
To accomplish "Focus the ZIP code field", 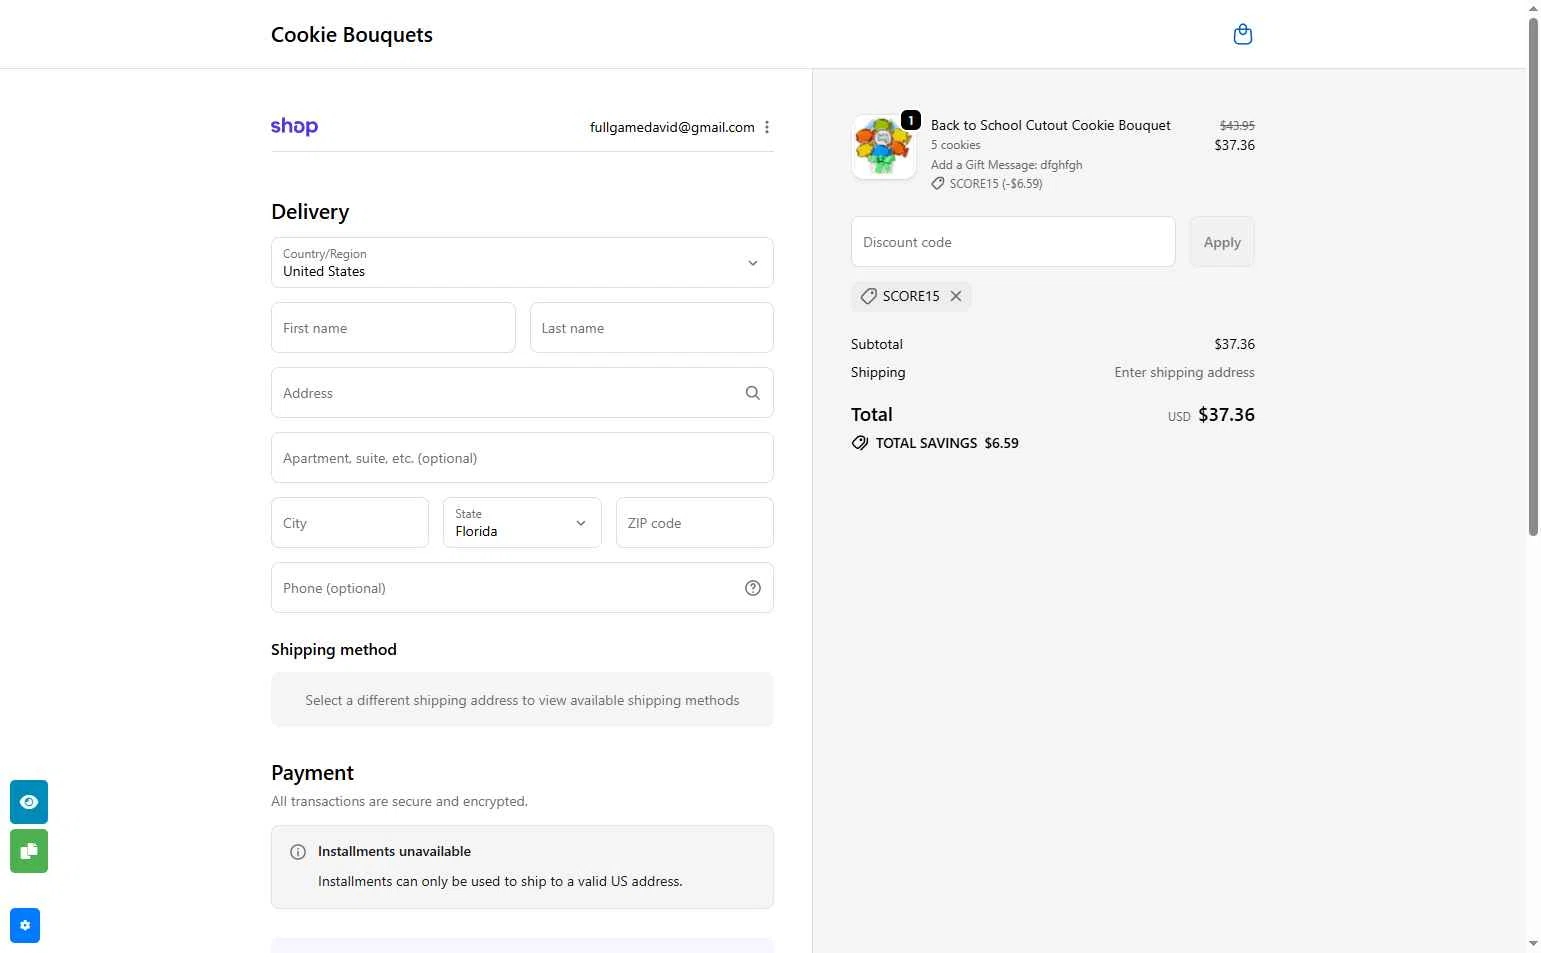I will pyautogui.click(x=695, y=523).
